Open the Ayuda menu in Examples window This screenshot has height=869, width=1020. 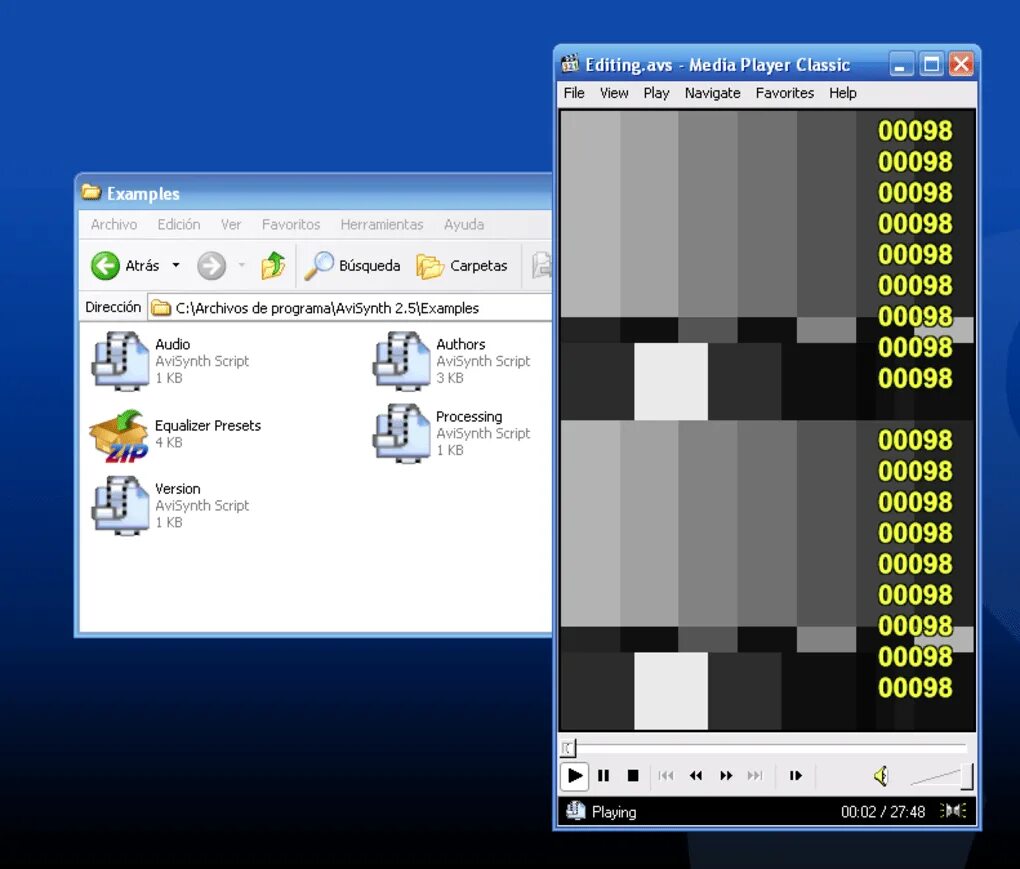[x=464, y=224]
